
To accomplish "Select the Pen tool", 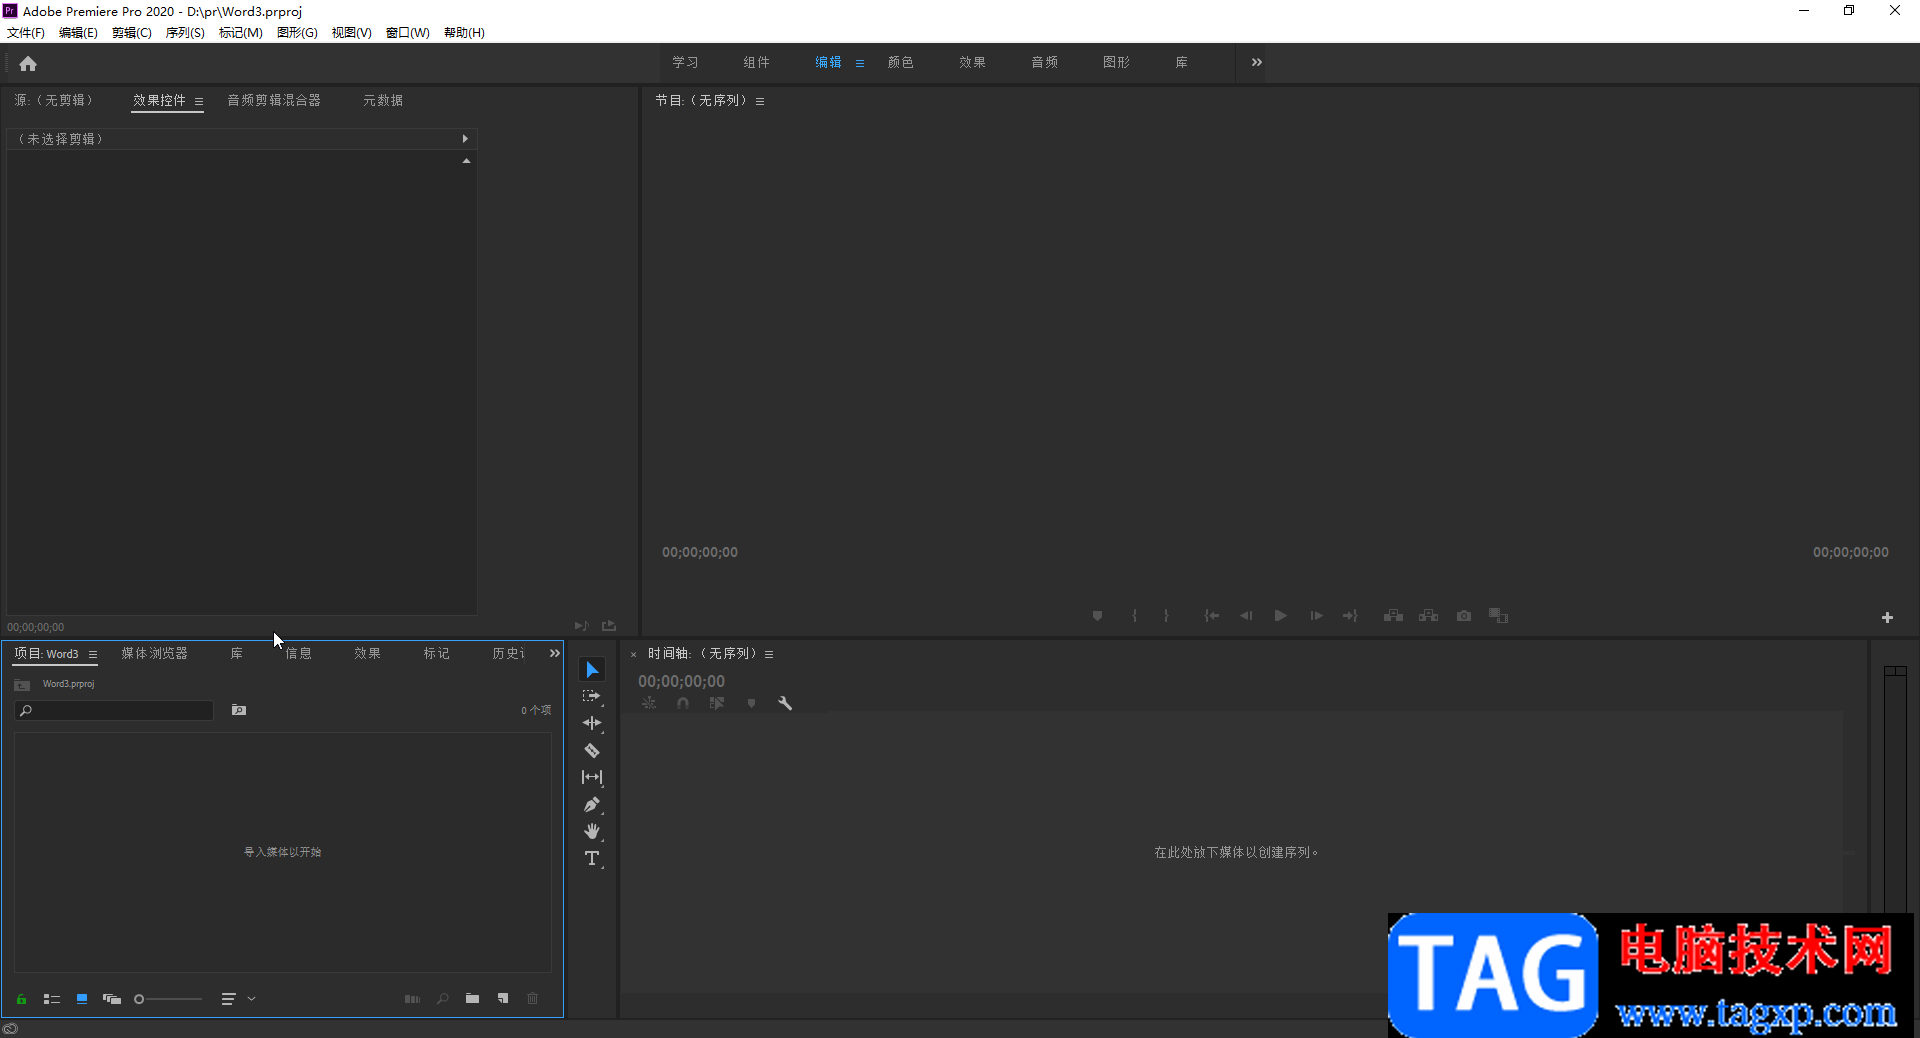I will [x=592, y=804].
